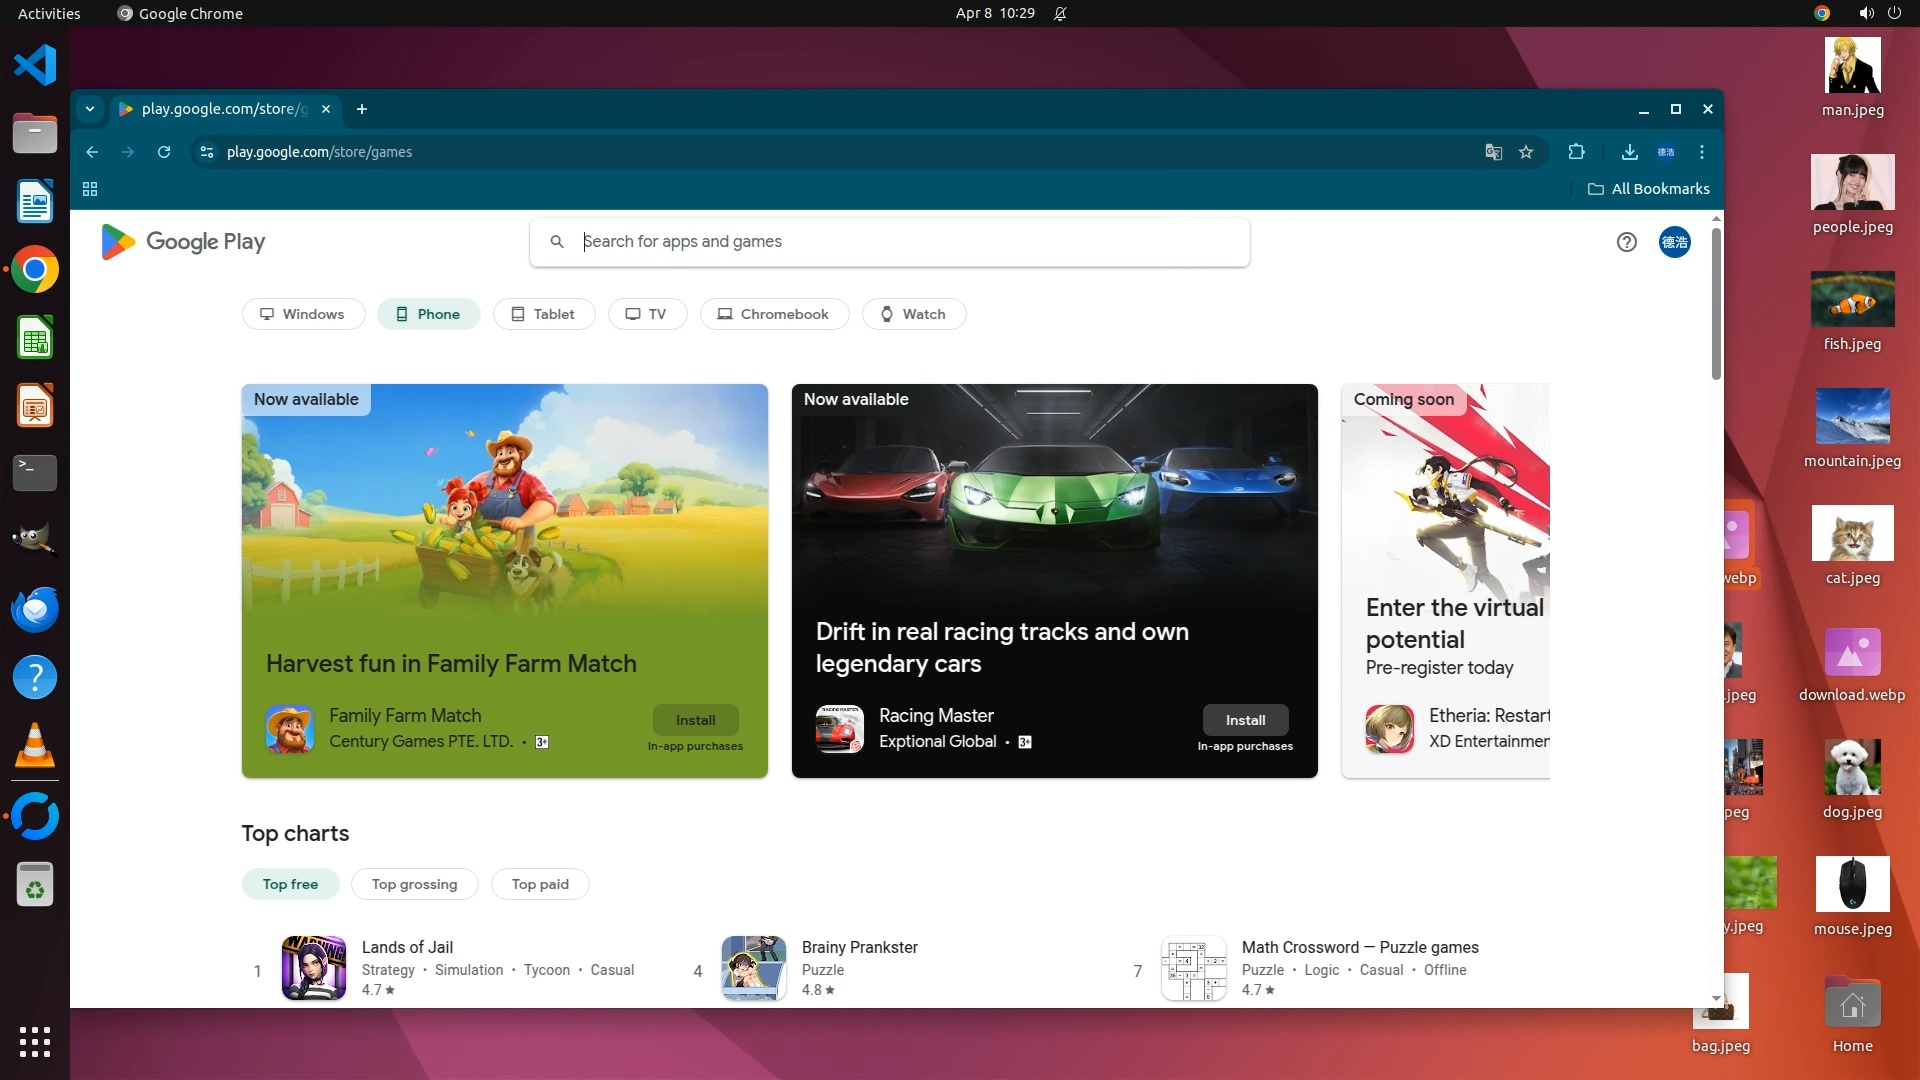1920x1080 pixels.
Task: Switch to Top paid chart tab
Action: (540, 884)
